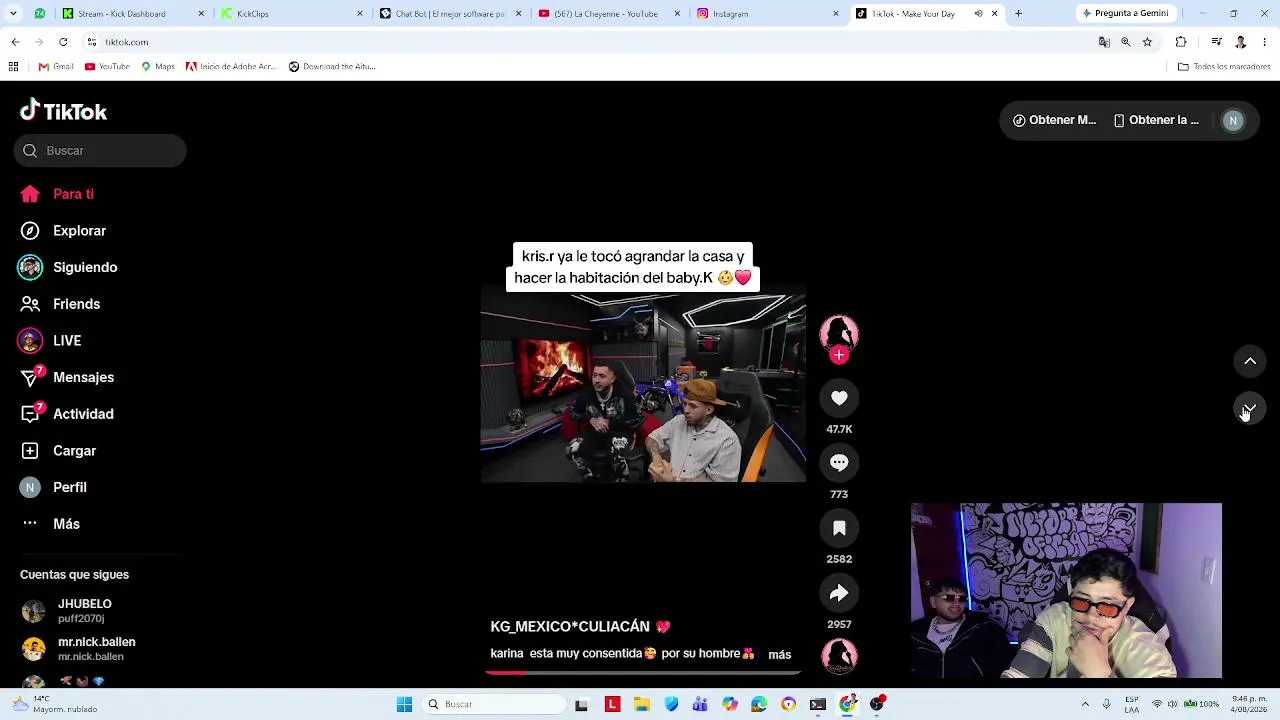Open the OBS Studio taskbar icon
Screen dimensions: 1280x720
877,704
